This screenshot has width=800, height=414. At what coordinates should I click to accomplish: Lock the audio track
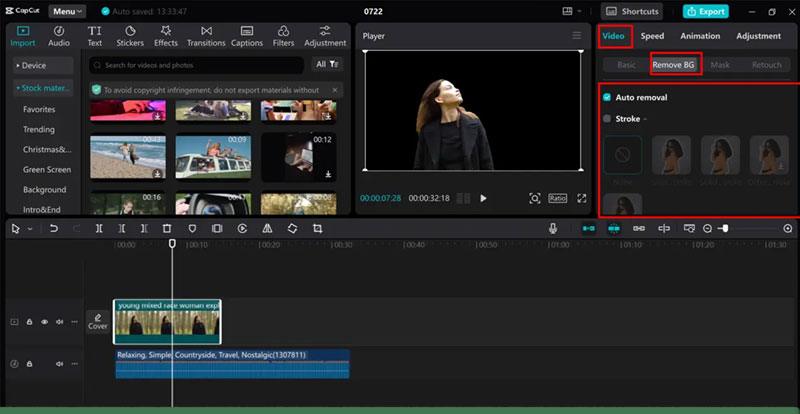point(30,364)
